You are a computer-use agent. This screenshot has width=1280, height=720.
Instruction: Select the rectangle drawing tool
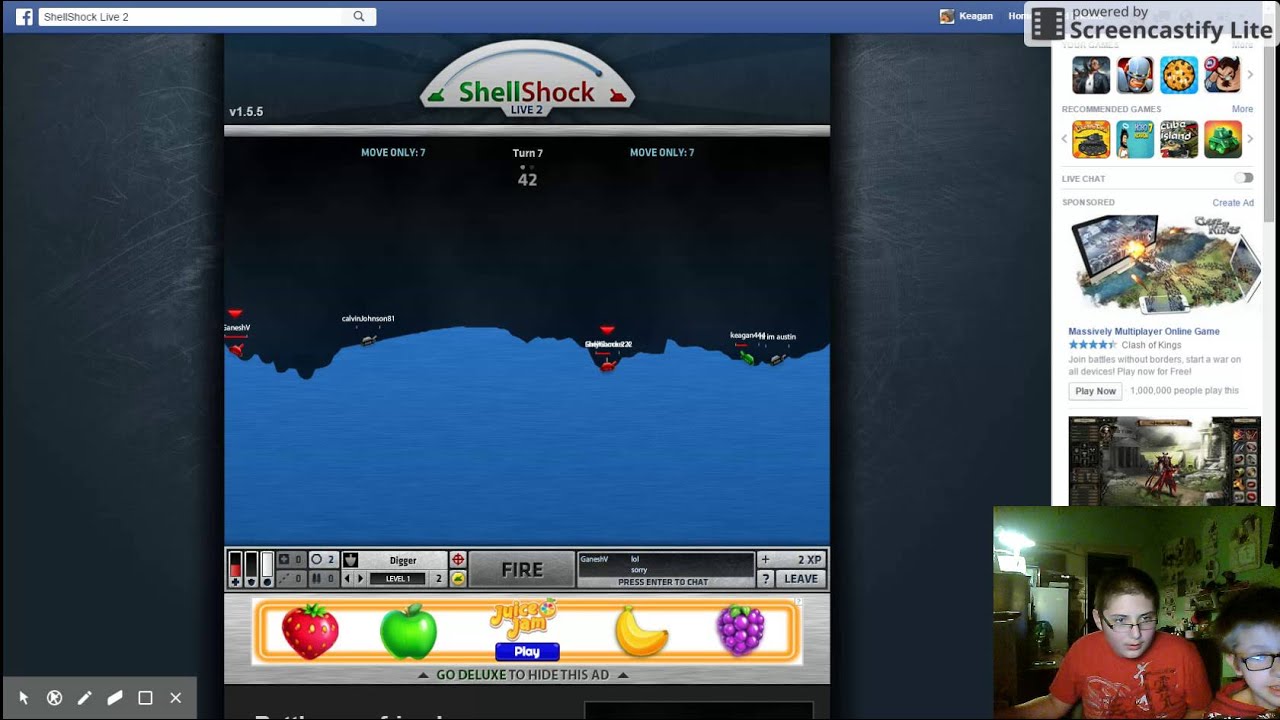(145, 698)
